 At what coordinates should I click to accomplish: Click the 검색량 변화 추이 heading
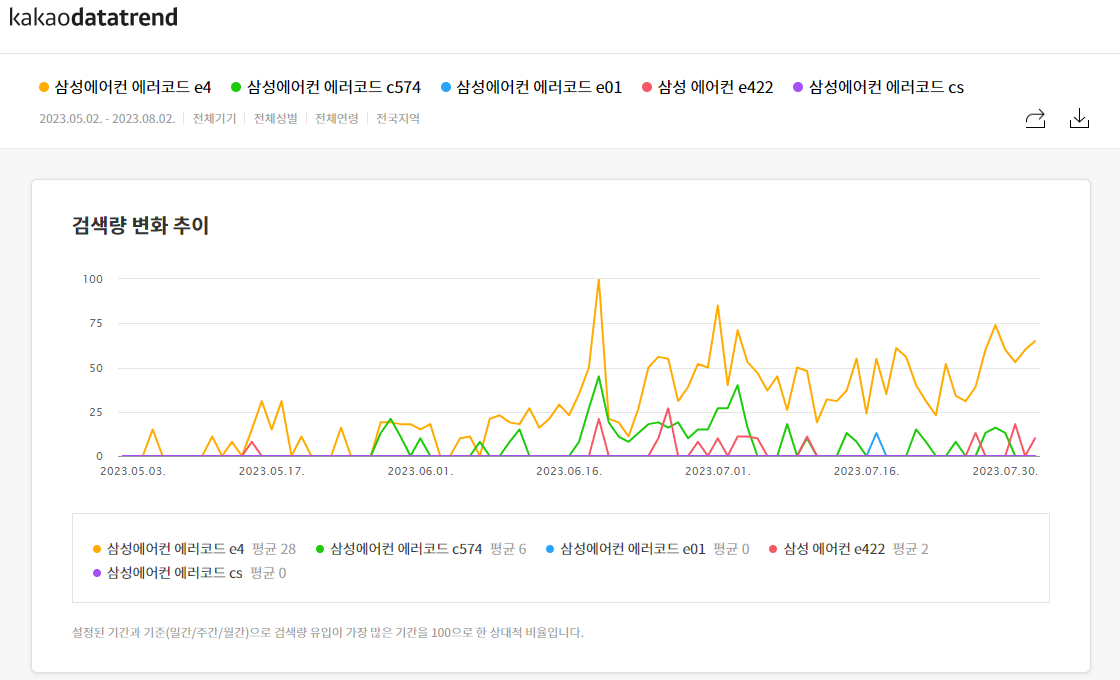click(140, 226)
